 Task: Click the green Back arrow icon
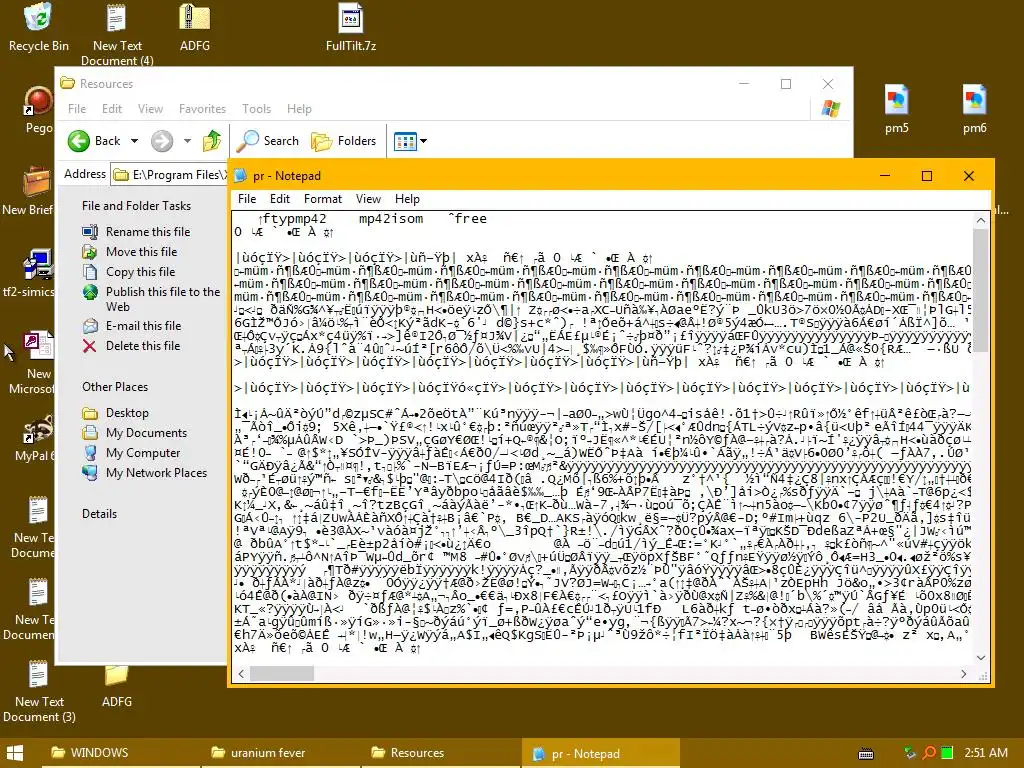[x=79, y=141]
